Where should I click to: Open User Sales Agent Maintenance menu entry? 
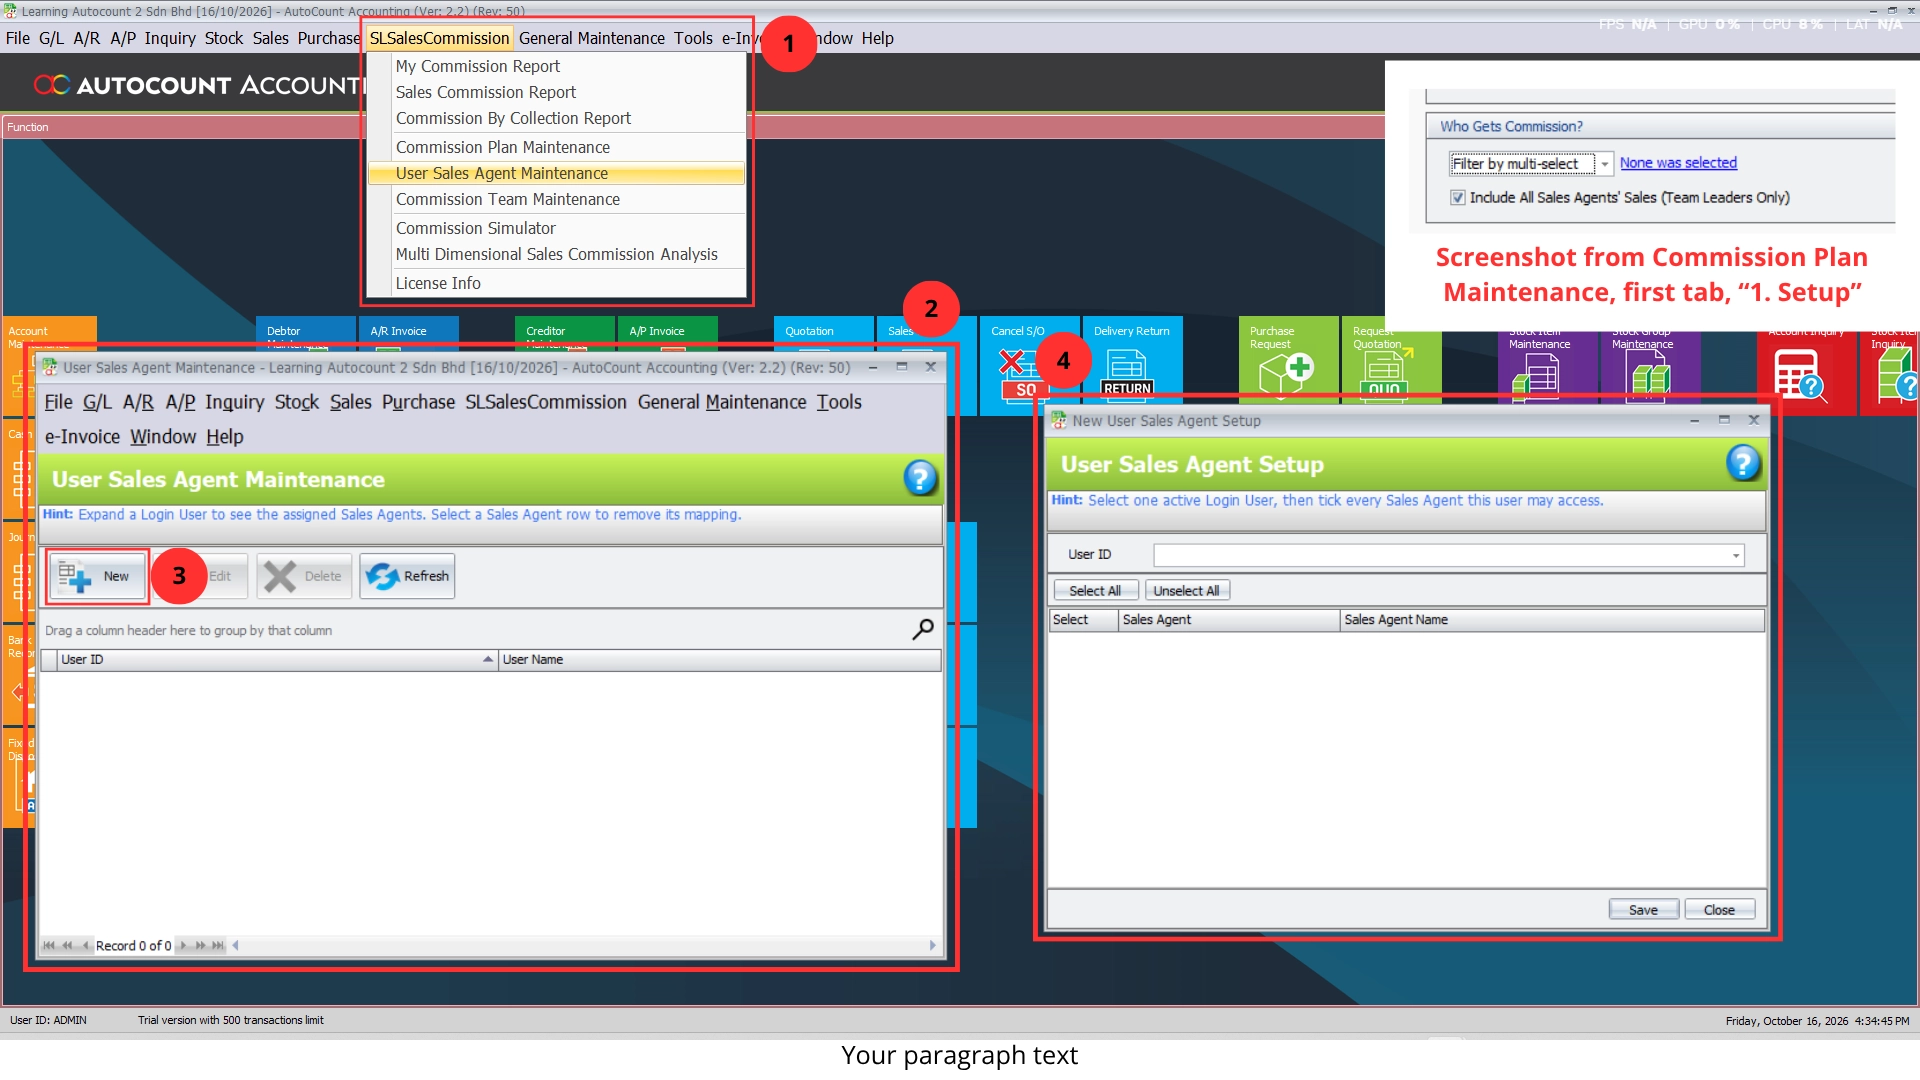pos(556,173)
